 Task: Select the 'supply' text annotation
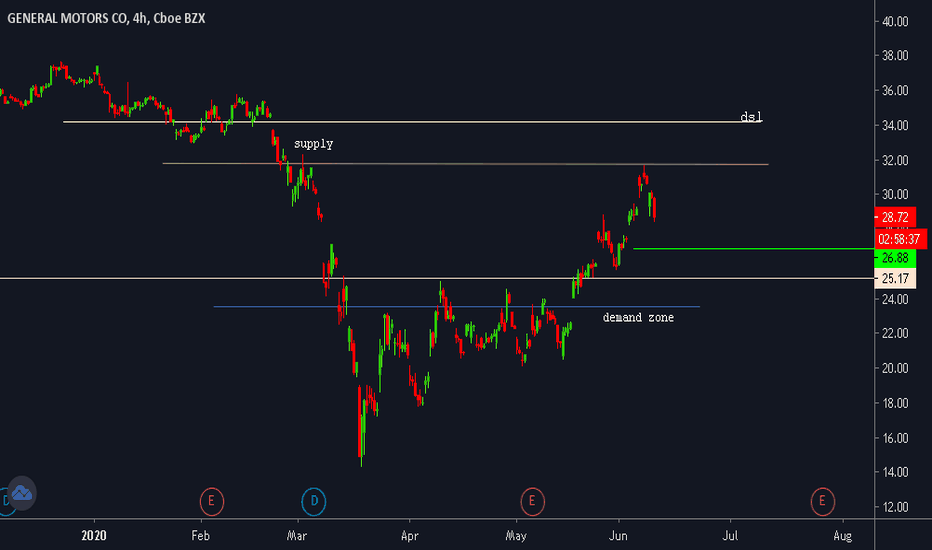313,144
